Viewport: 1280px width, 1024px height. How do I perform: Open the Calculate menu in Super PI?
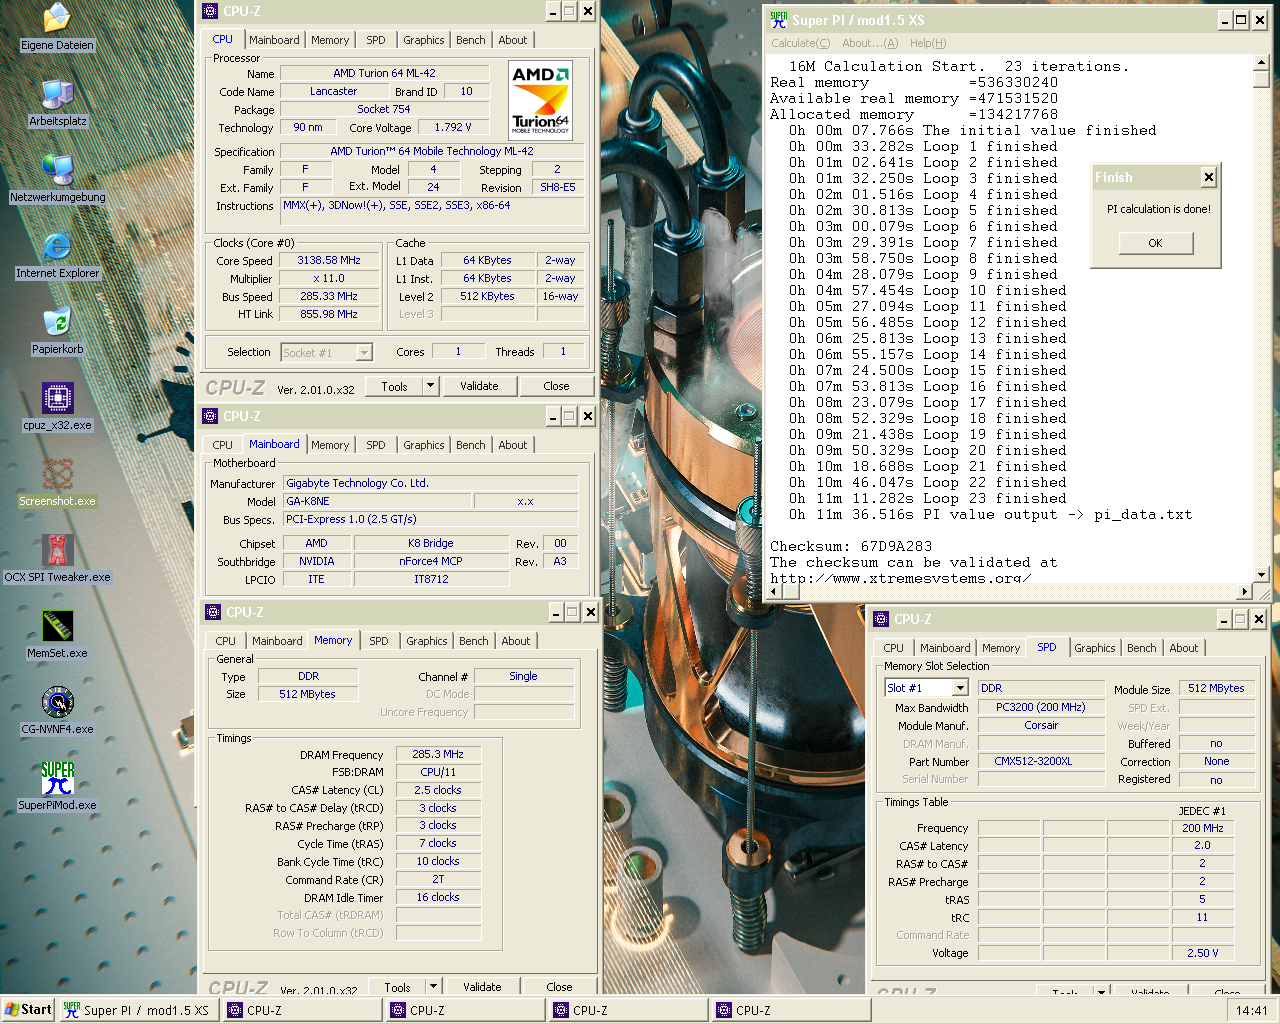coord(801,43)
